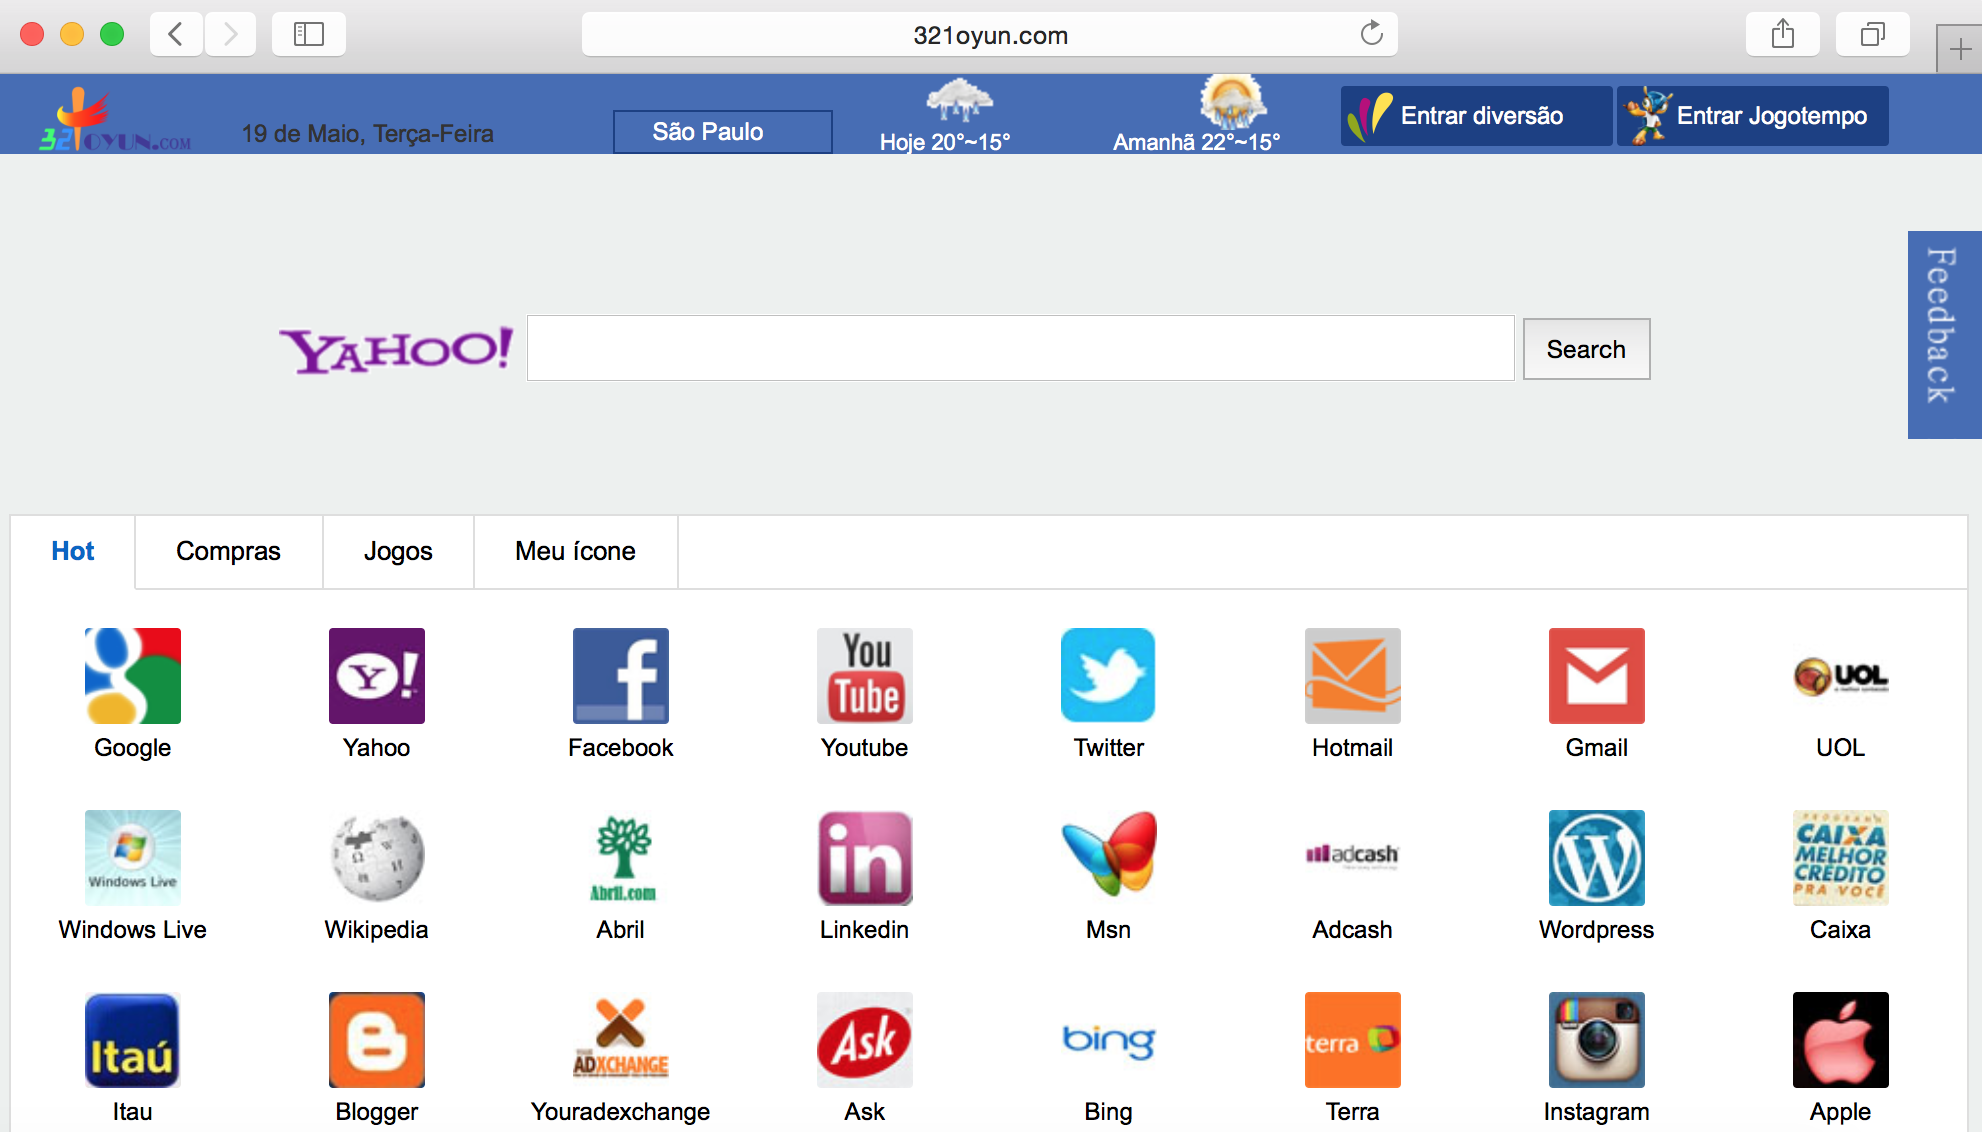Open the Meu ícone tab

point(575,552)
